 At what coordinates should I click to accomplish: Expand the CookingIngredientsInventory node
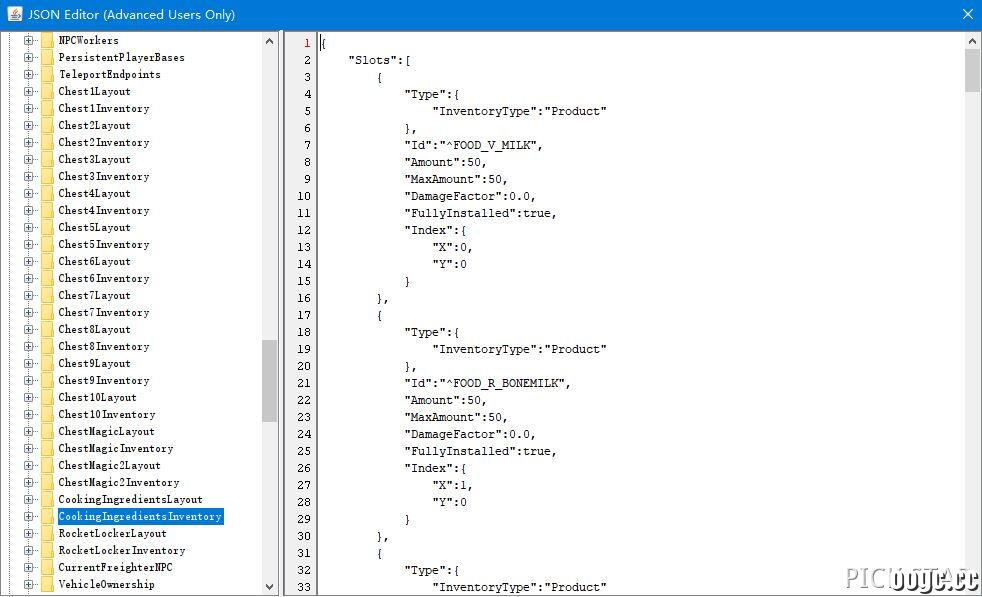(x=28, y=517)
